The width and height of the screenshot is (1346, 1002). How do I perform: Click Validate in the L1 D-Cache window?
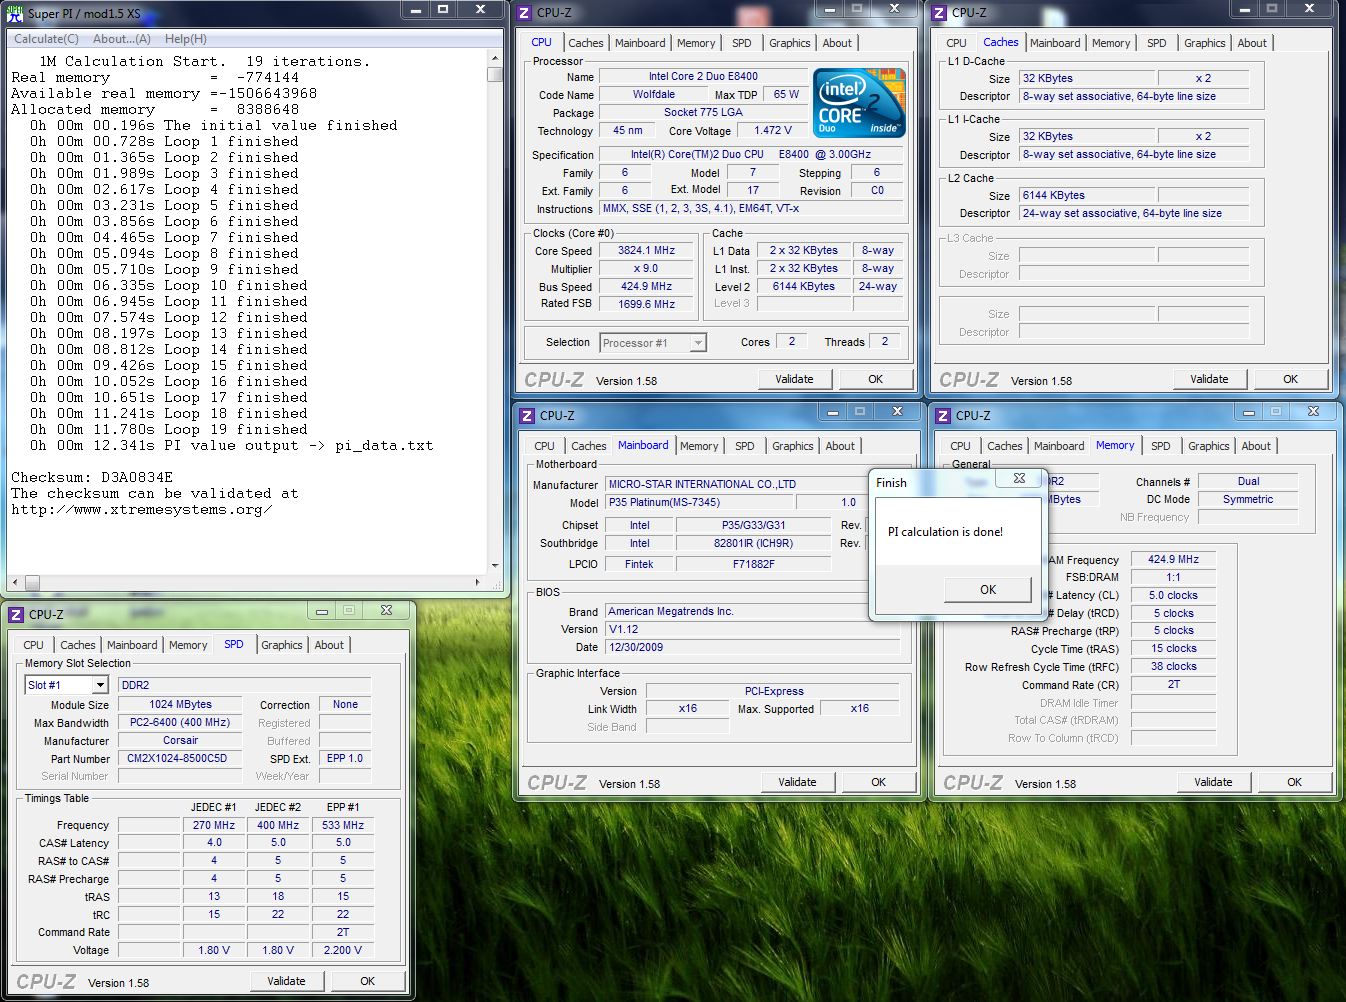[1210, 379]
